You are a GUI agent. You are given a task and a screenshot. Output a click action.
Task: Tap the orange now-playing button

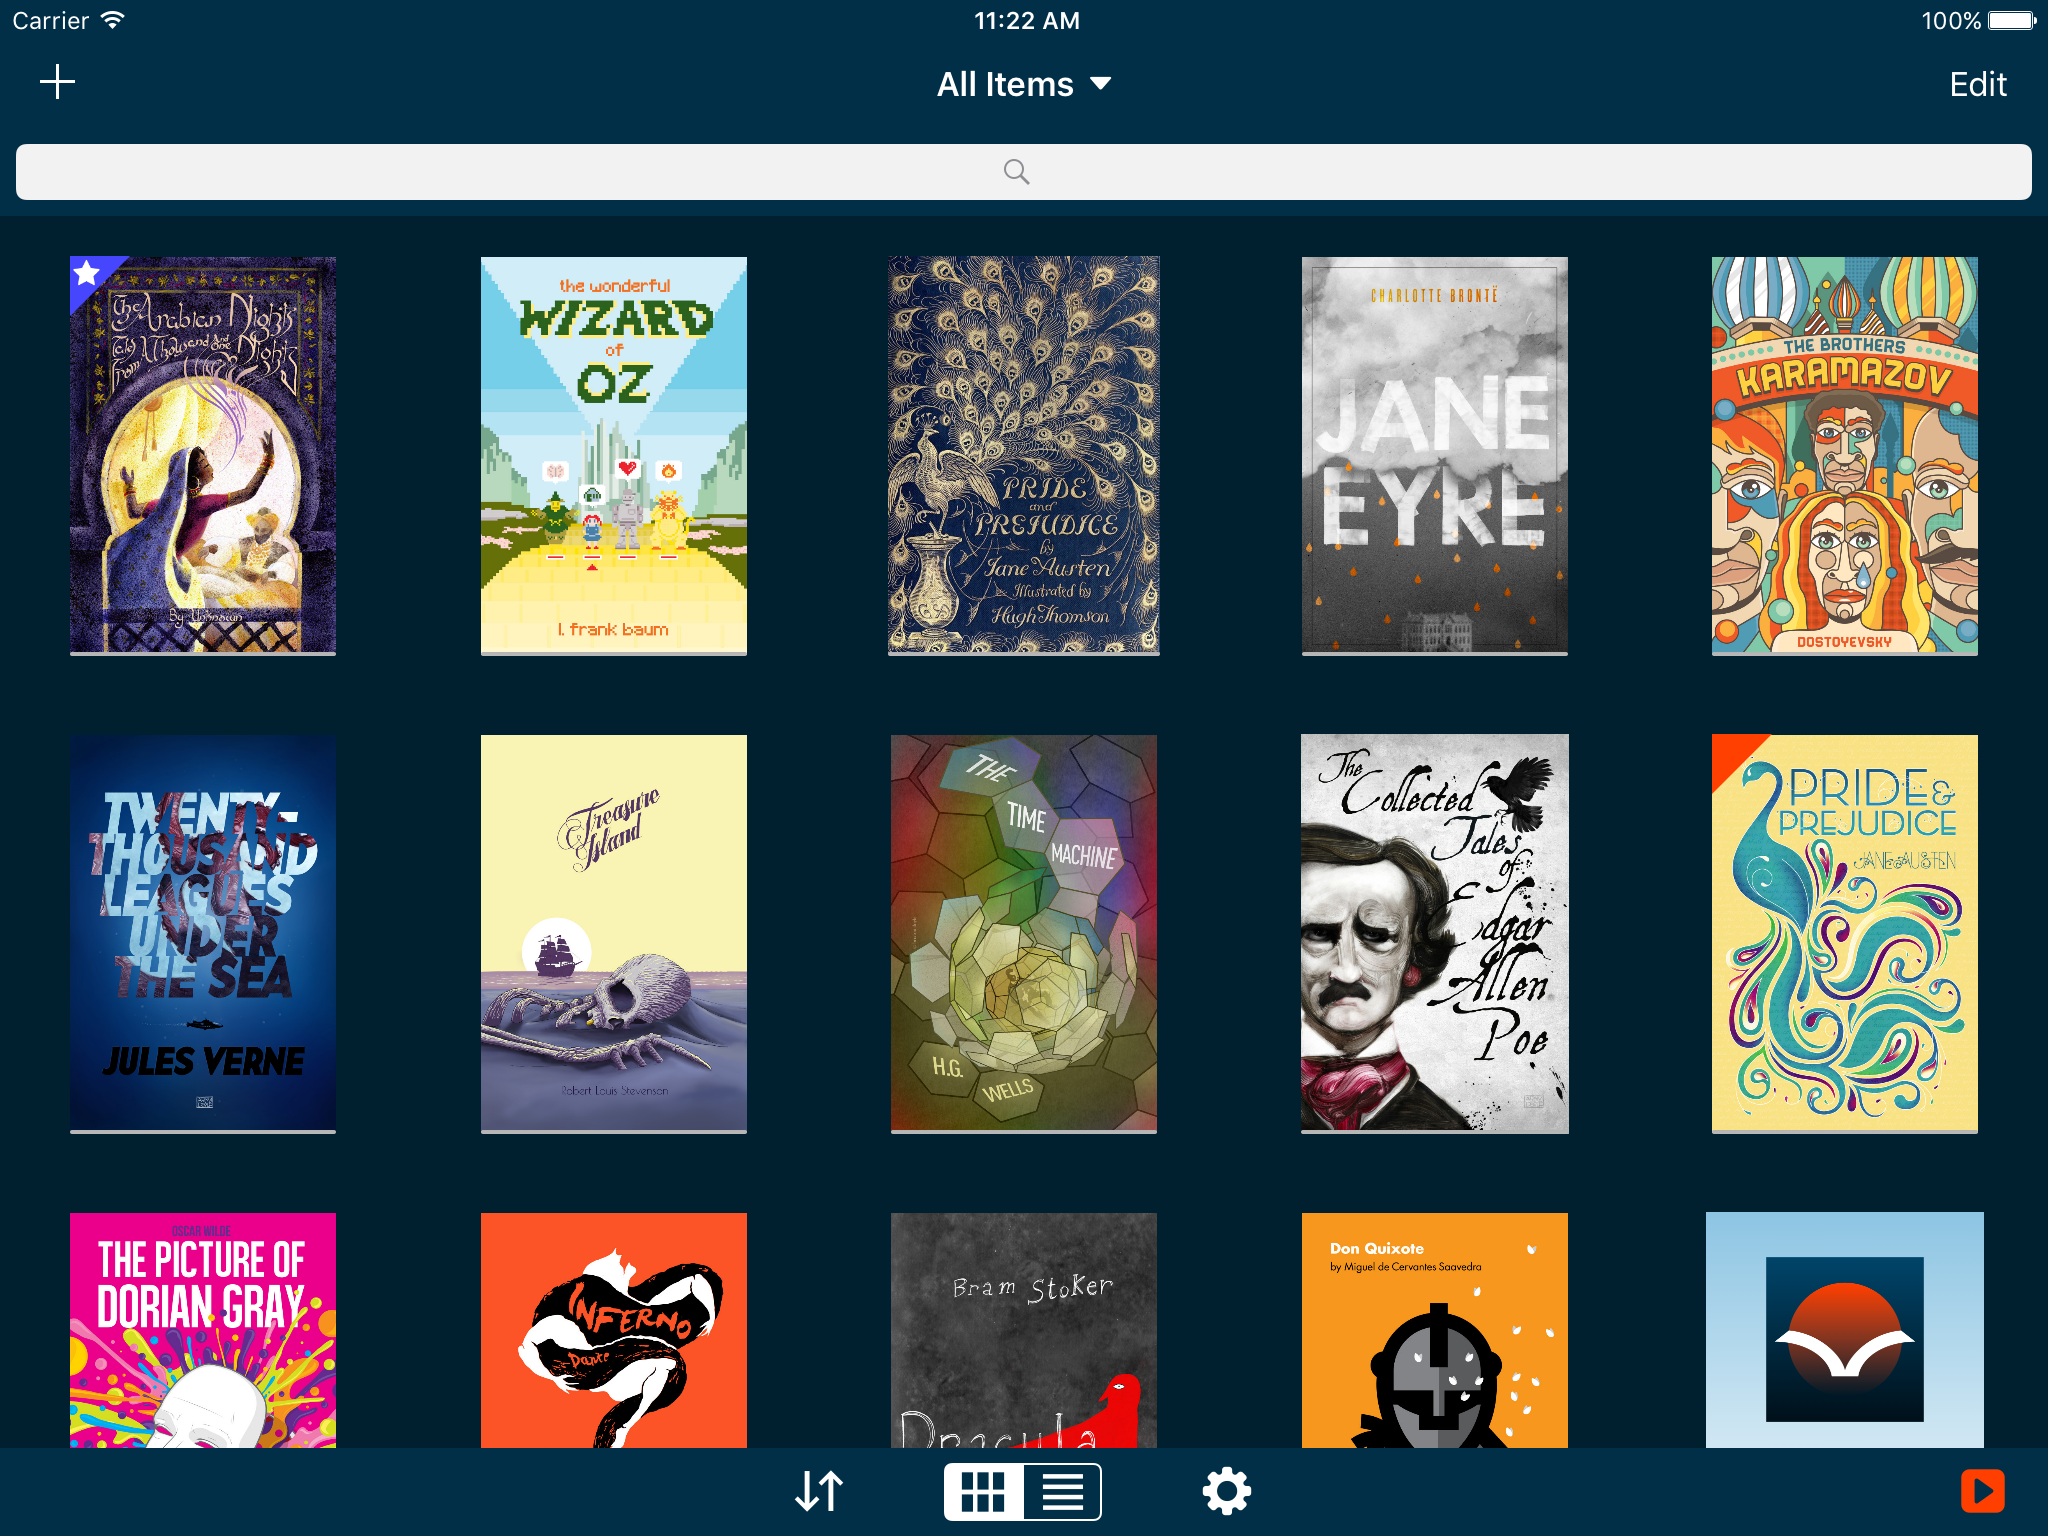(1982, 1491)
